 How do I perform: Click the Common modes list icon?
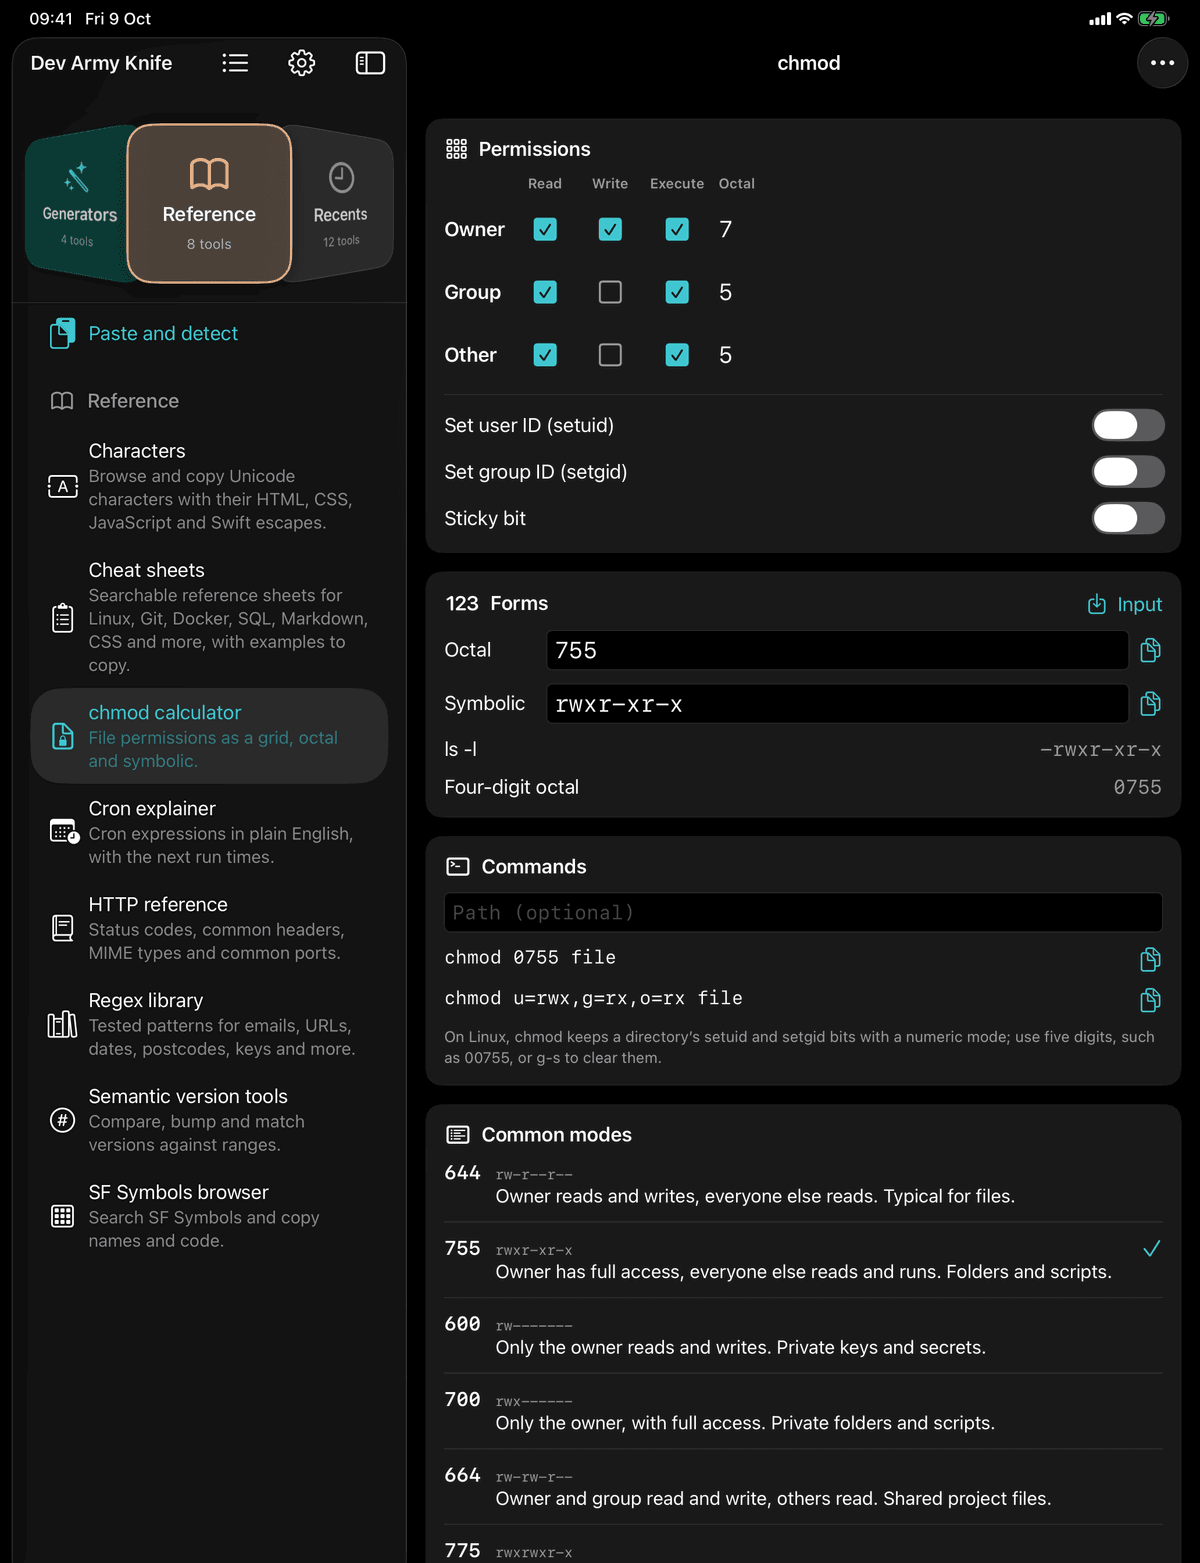click(457, 1134)
